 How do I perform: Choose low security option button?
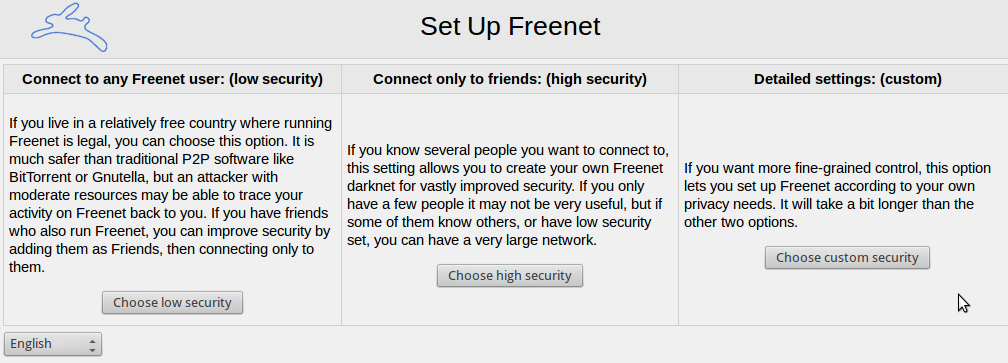coord(172,303)
